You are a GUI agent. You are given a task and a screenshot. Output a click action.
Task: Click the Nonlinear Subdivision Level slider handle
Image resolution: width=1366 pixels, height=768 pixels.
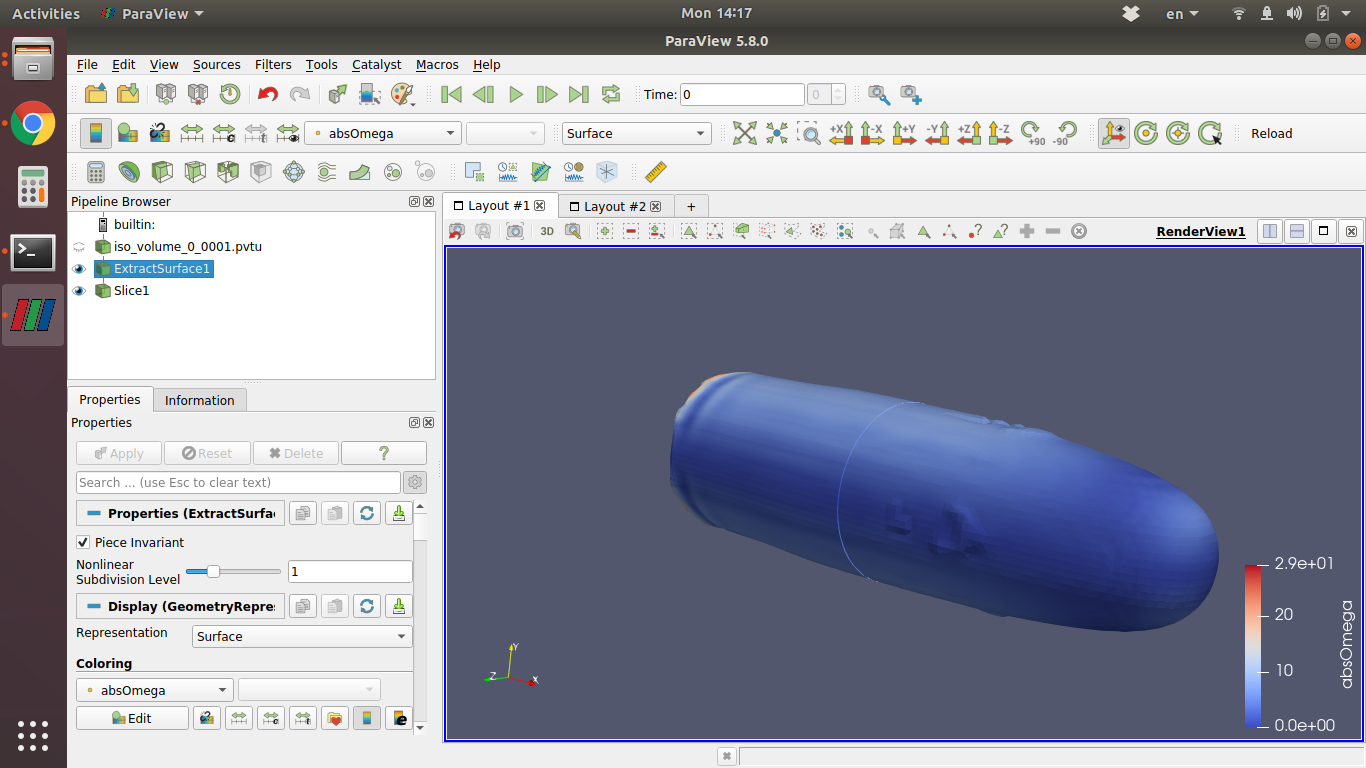click(213, 571)
